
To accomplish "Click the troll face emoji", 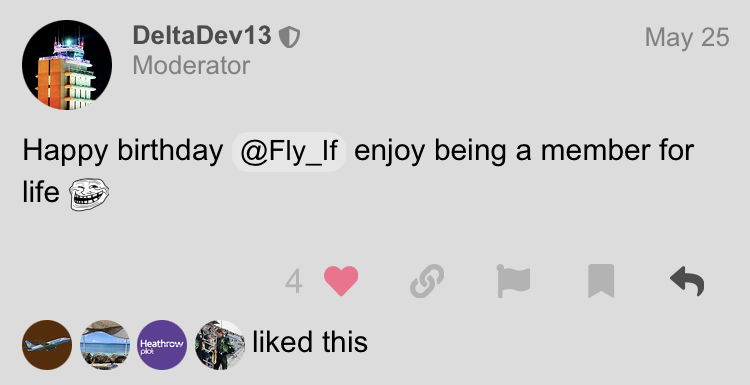I will 89,194.
